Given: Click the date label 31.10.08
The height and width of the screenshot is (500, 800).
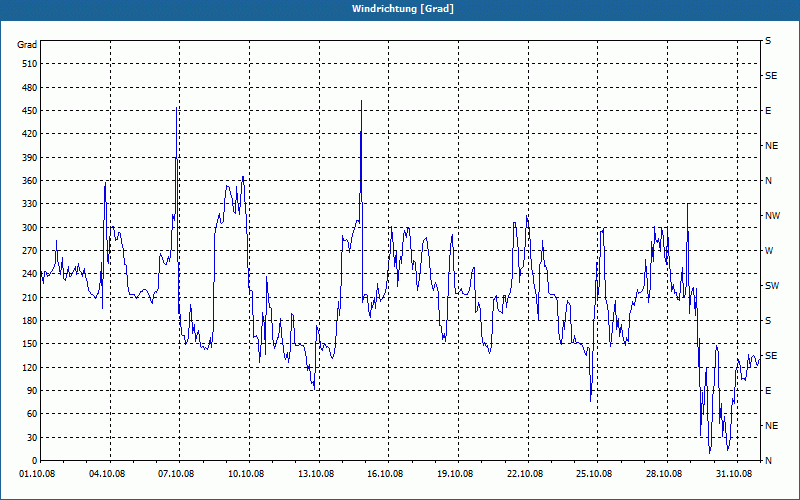Looking at the screenshot, I should pos(734,474).
